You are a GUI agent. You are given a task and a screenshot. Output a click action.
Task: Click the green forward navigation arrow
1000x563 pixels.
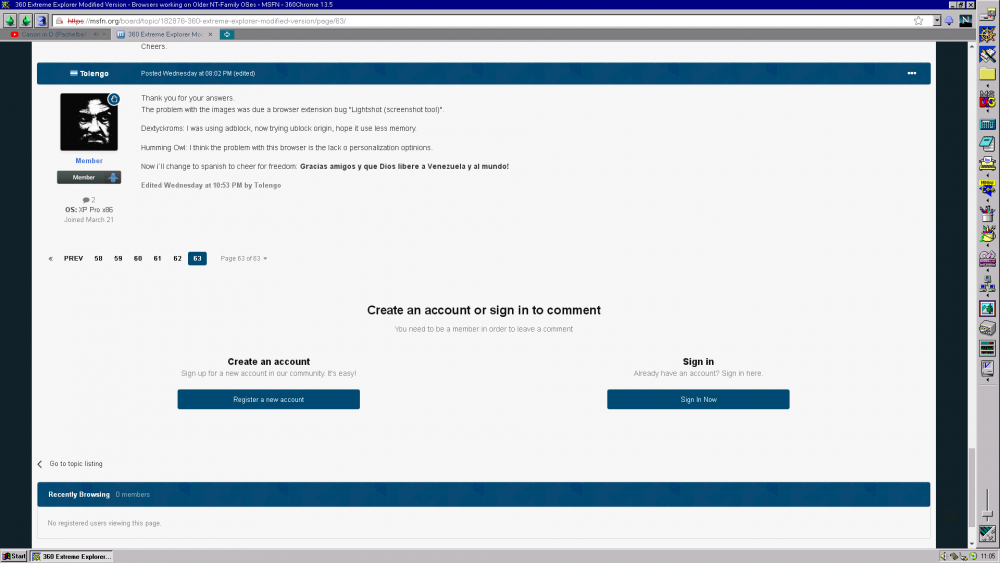(x=26, y=20)
